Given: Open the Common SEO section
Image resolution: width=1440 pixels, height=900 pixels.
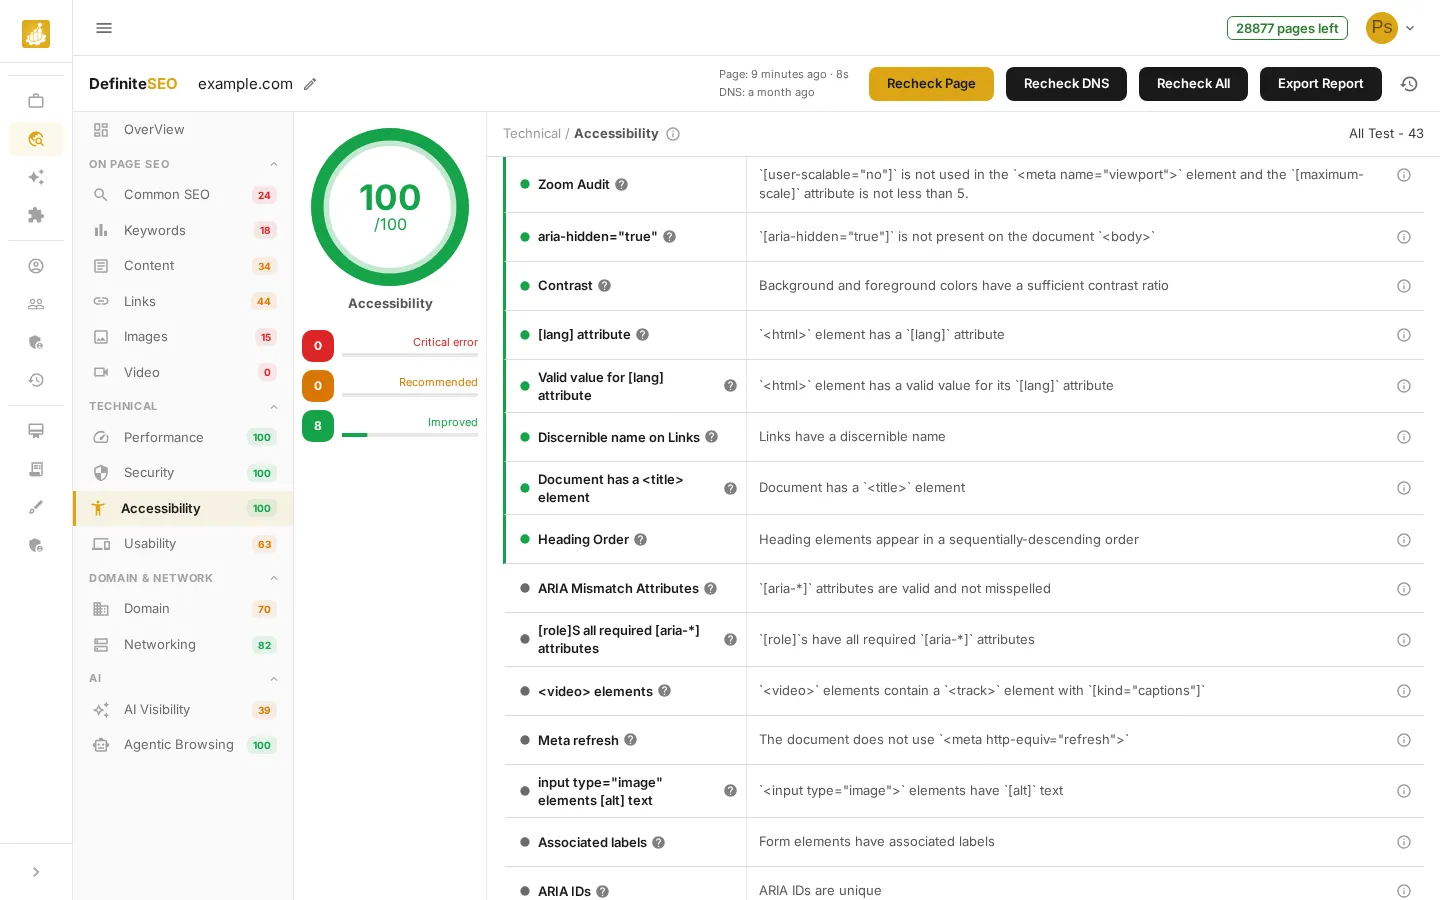Looking at the screenshot, I should (183, 195).
